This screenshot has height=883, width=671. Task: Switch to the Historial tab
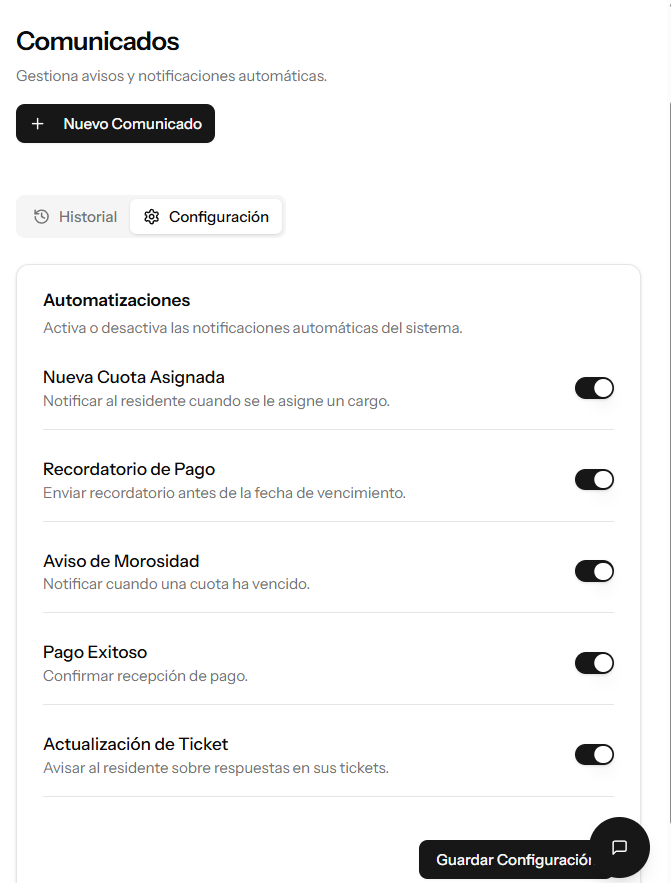pyautogui.click(x=72, y=216)
